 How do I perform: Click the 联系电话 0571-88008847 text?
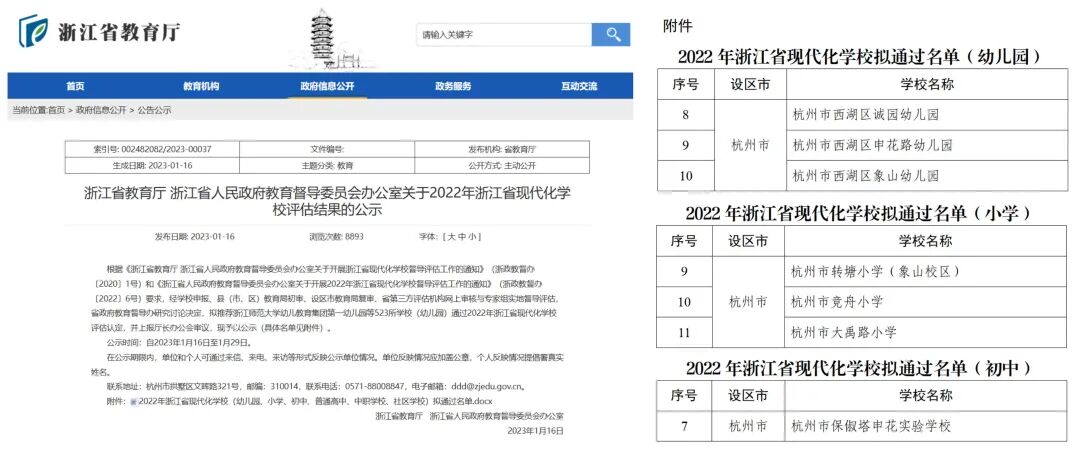point(355,387)
